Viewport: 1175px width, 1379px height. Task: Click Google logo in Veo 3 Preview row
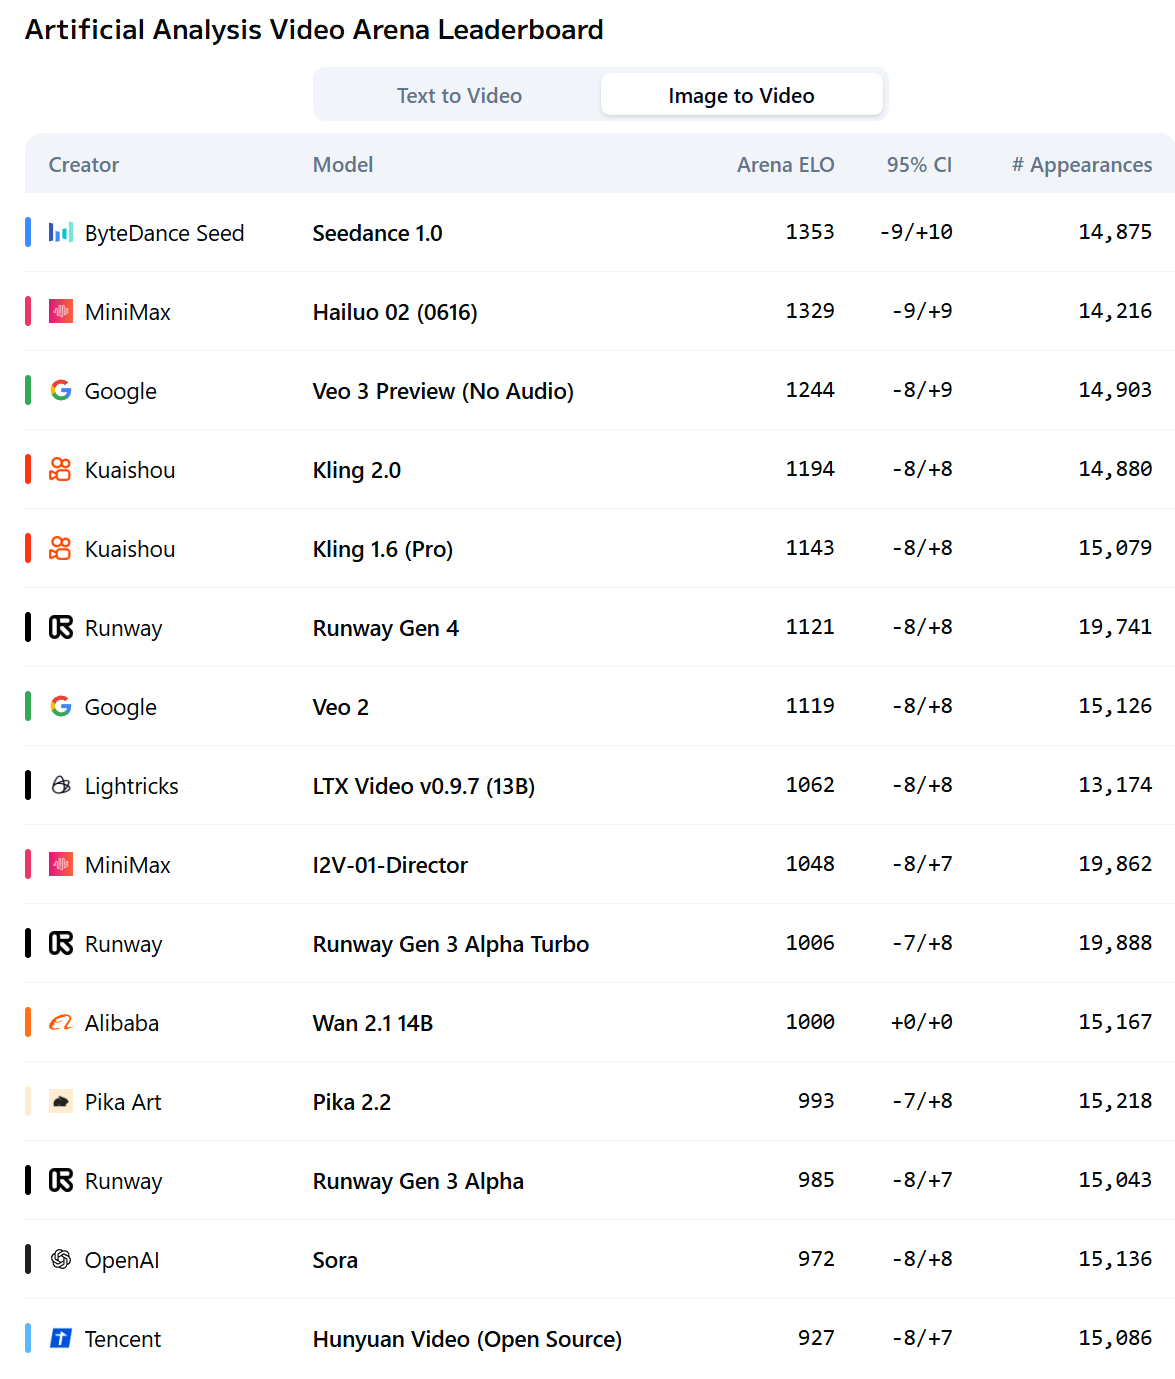click(x=61, y=391)
